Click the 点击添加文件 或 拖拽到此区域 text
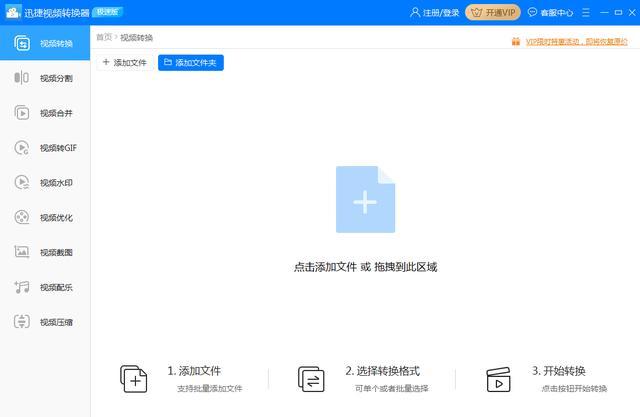The height and width of the screenshot is (417, 640). tap(365, 267)
